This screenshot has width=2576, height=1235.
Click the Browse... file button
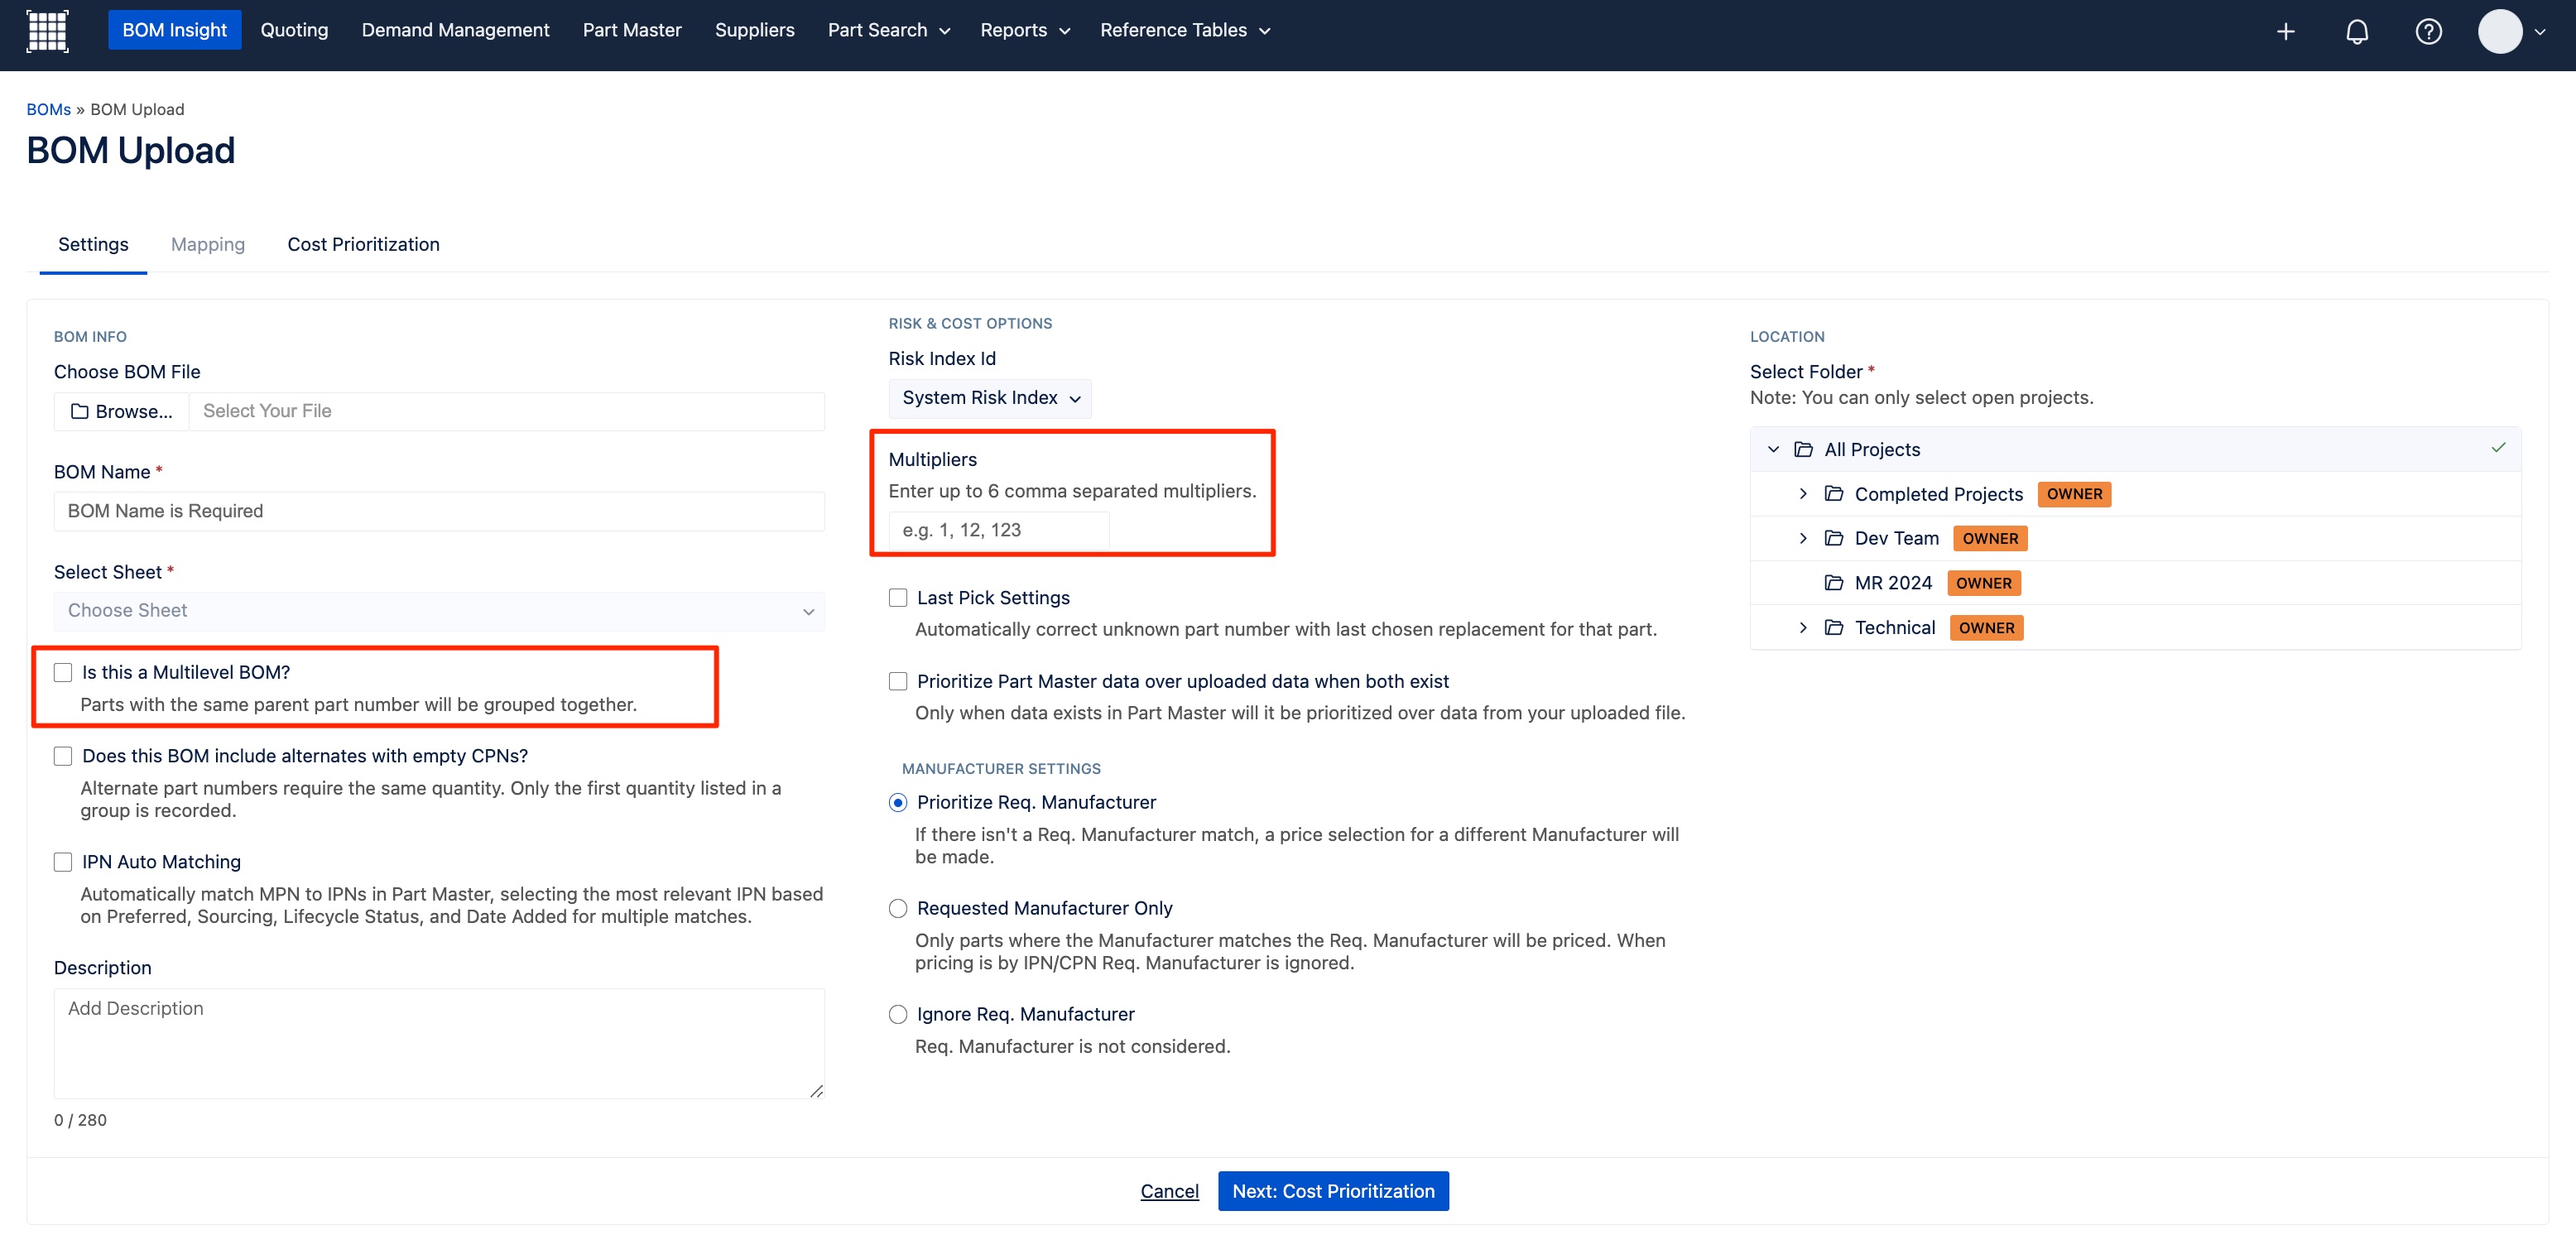pos(121,411)
